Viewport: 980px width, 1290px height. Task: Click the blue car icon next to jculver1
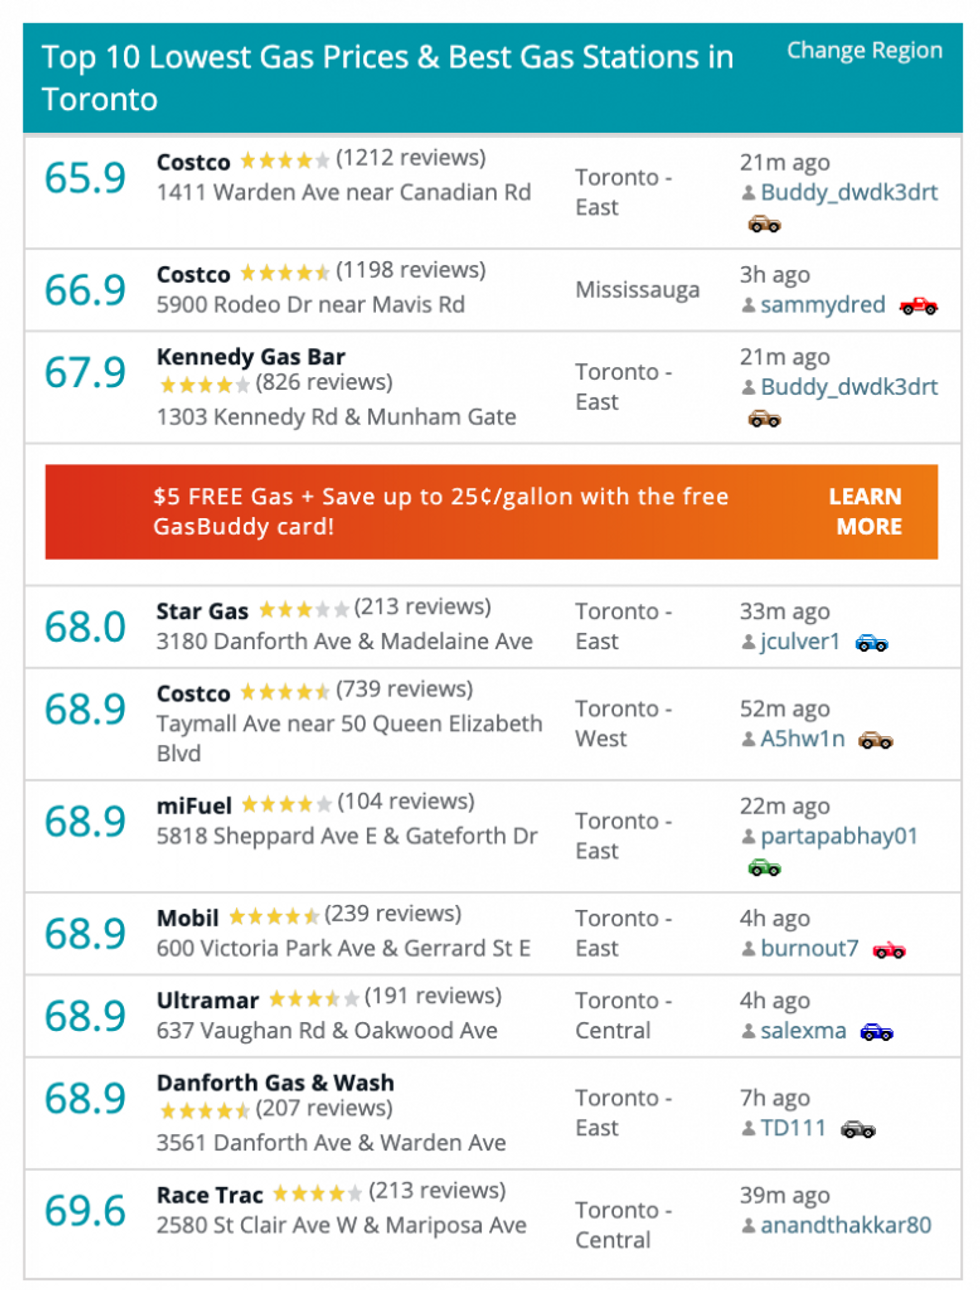tap(872, 643)
